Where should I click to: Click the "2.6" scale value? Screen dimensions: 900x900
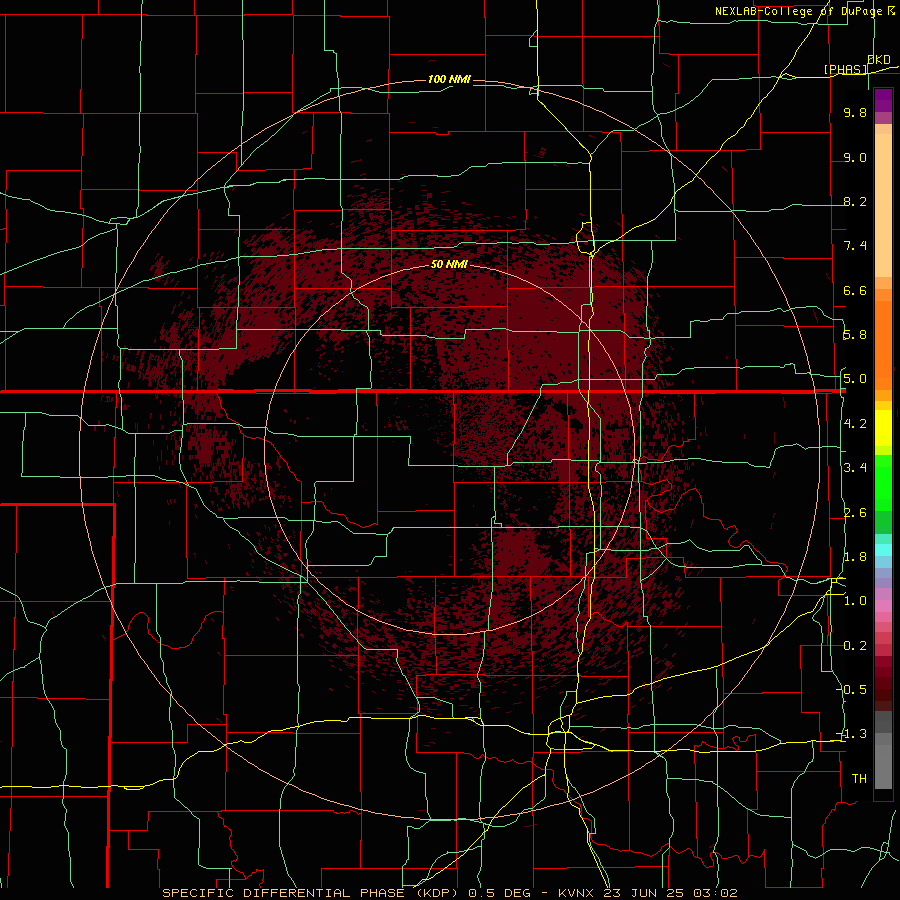pos(855,513)
